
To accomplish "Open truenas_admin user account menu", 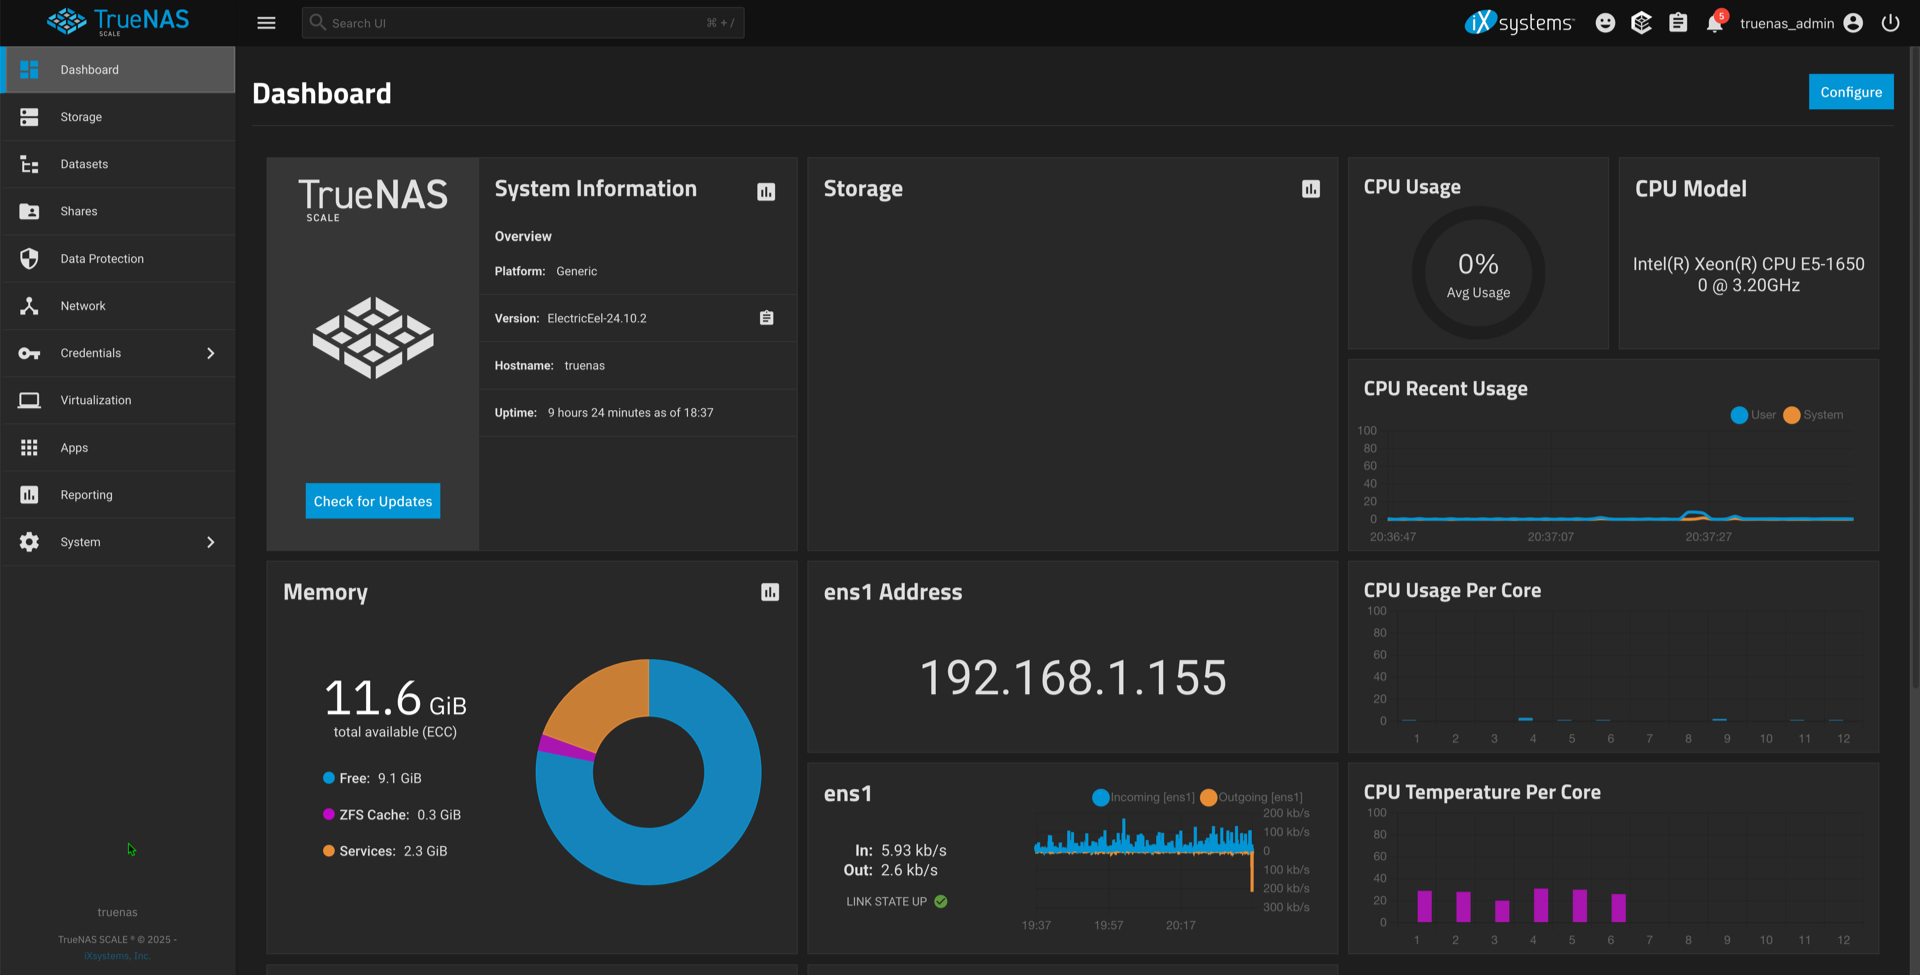I will click(1802, 23).
